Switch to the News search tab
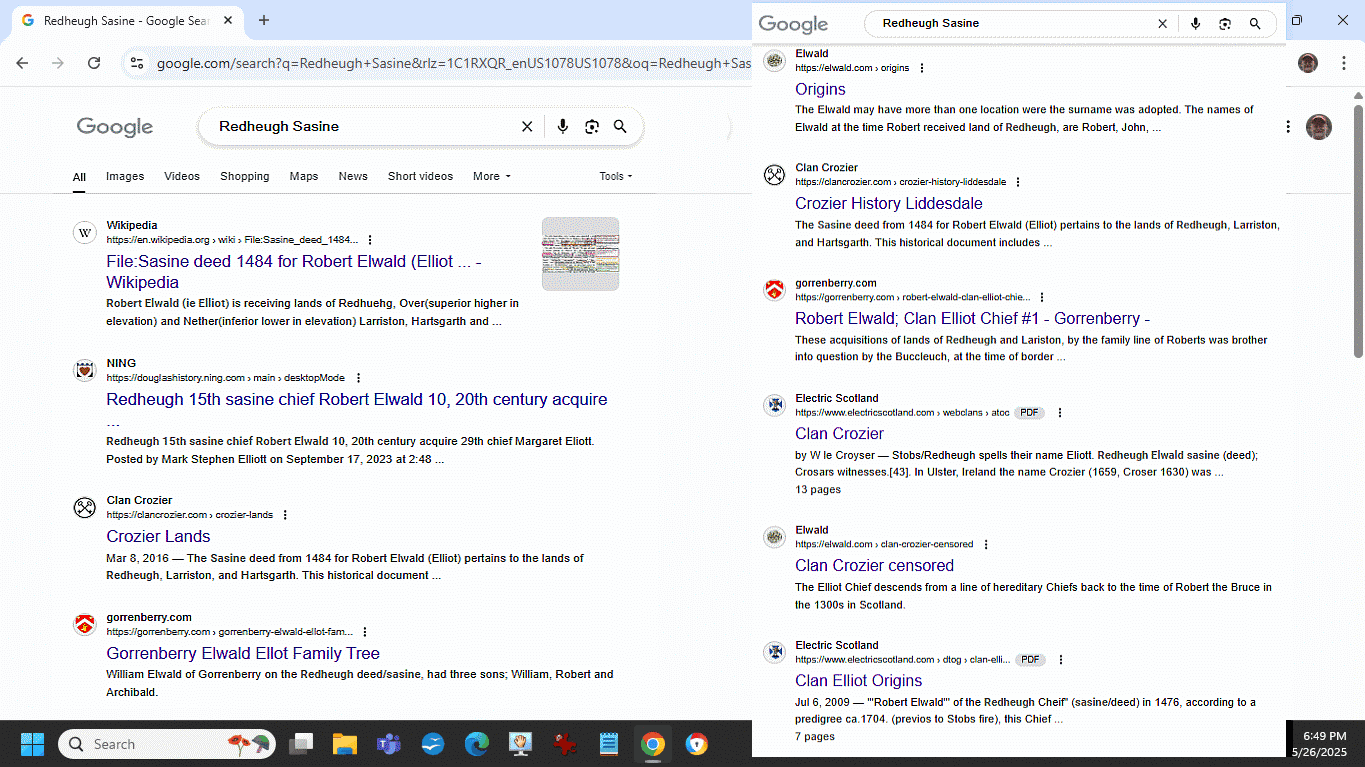The image size is (1365, 767). (x=353, y=176)
